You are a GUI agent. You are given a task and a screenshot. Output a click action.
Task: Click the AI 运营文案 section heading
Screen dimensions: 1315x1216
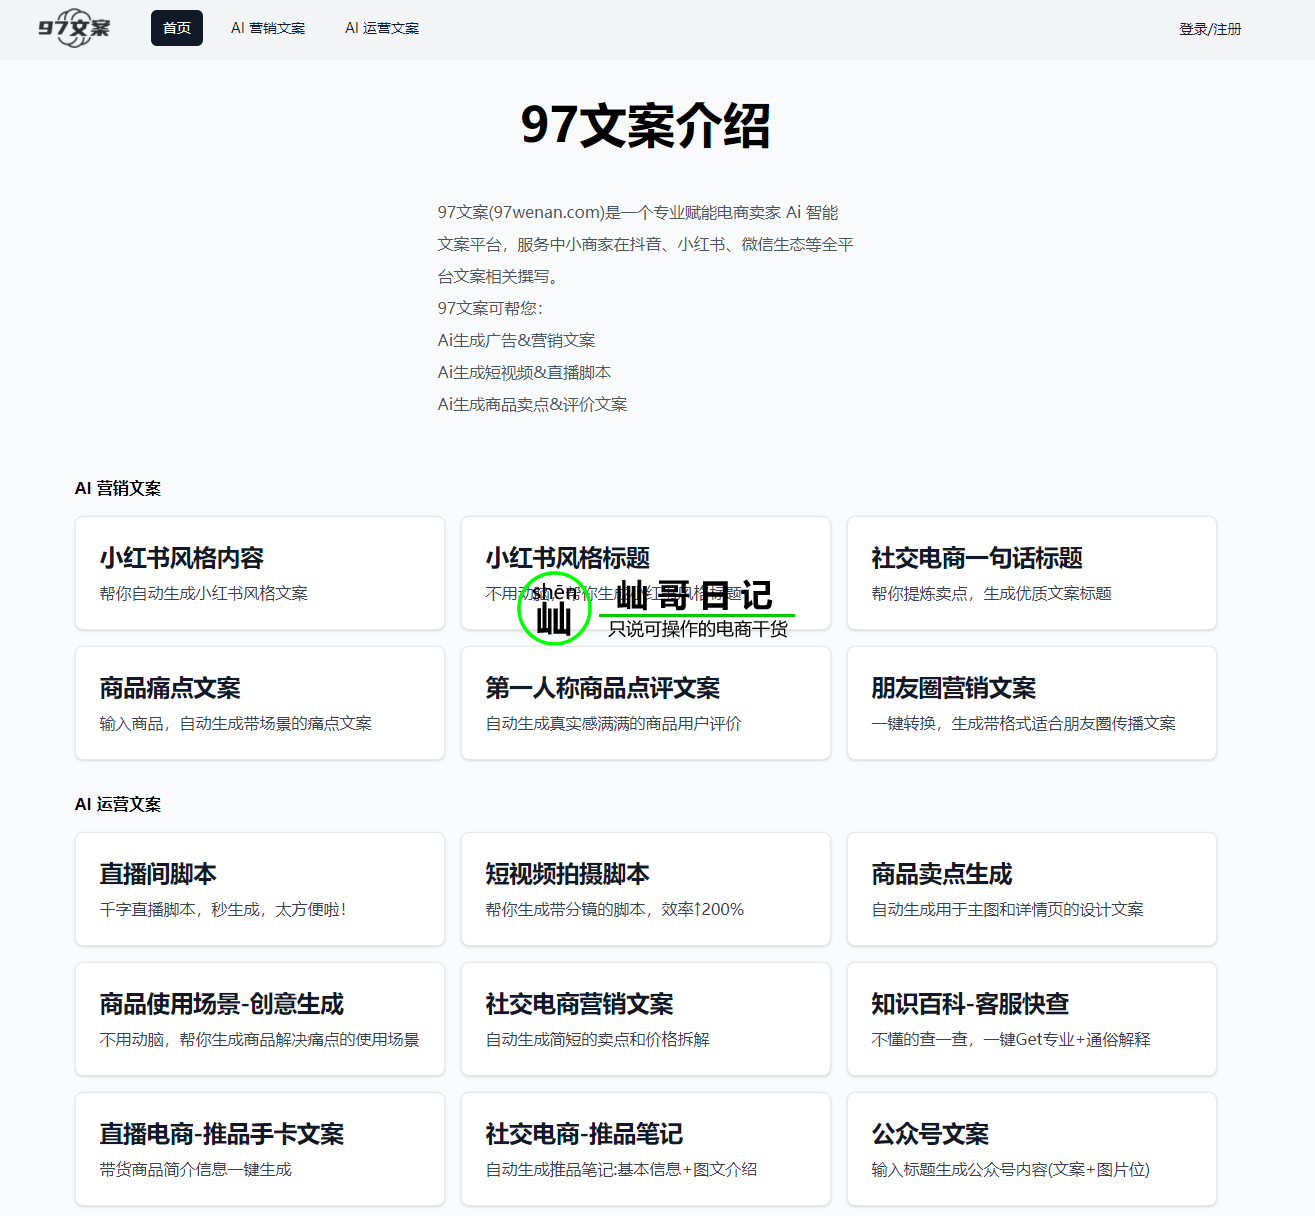point(118,804)
